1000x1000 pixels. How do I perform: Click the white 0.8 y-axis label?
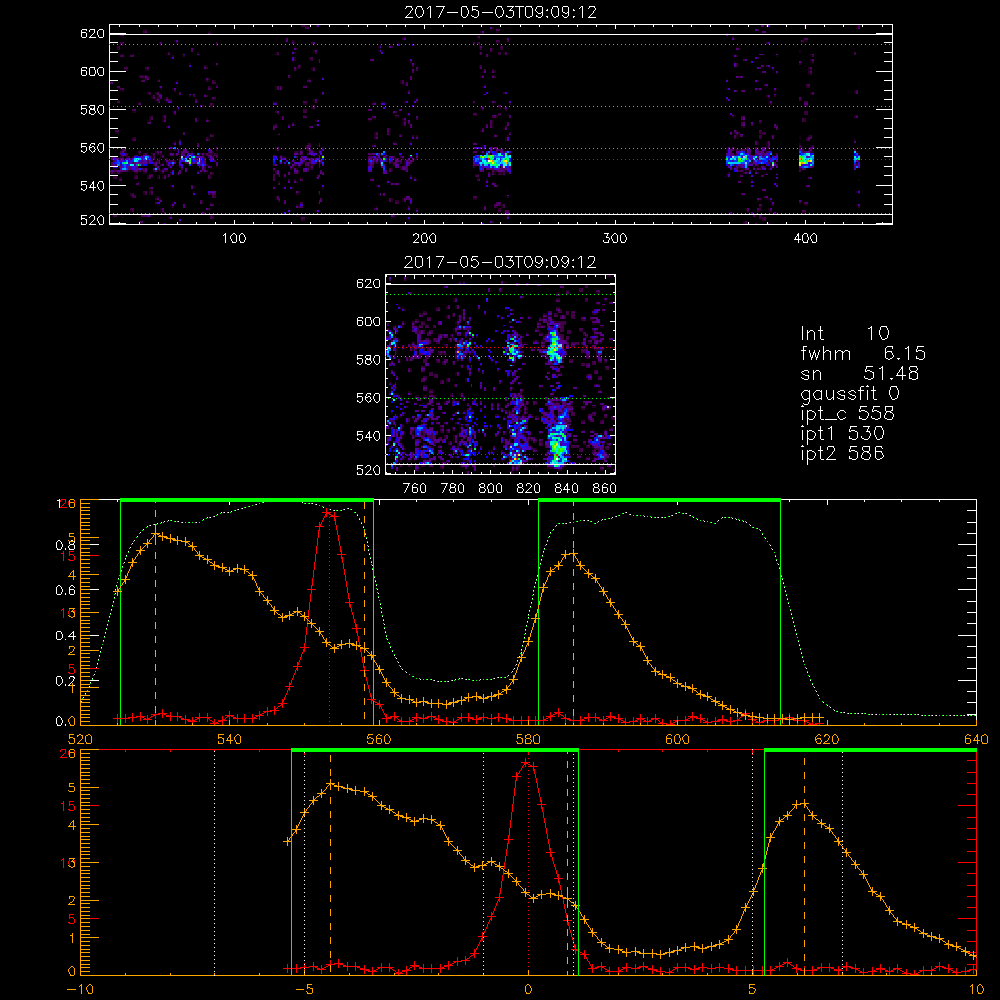click(66, 545)
